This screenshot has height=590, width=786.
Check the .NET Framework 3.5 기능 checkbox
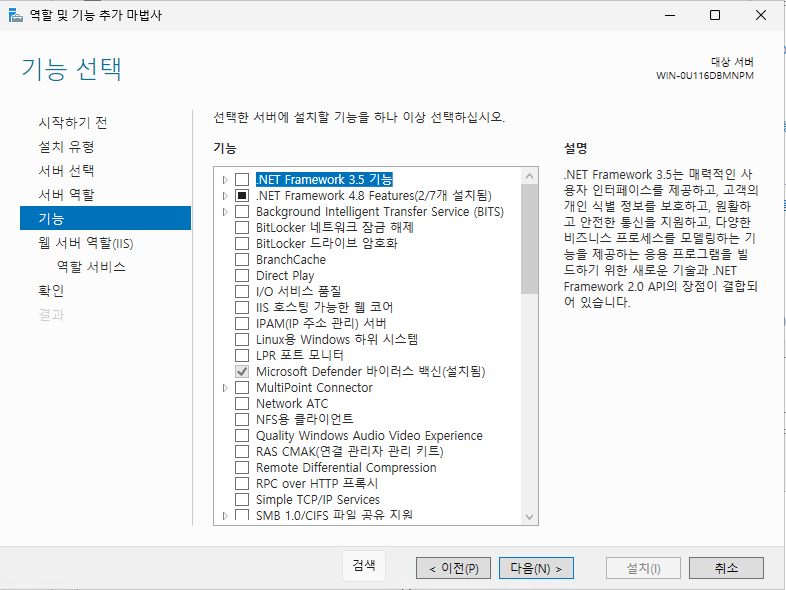[242, 179]
